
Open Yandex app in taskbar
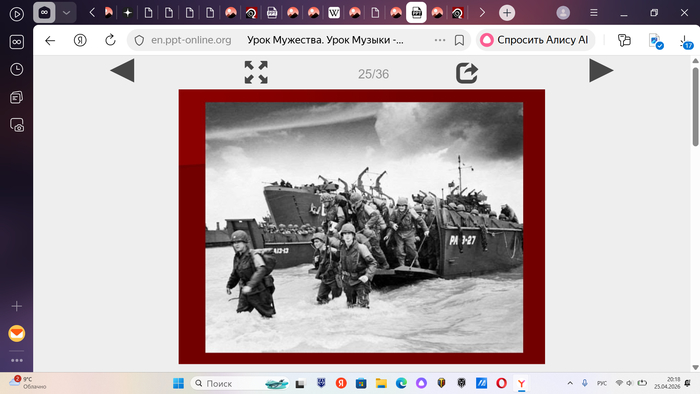point(341,383)
